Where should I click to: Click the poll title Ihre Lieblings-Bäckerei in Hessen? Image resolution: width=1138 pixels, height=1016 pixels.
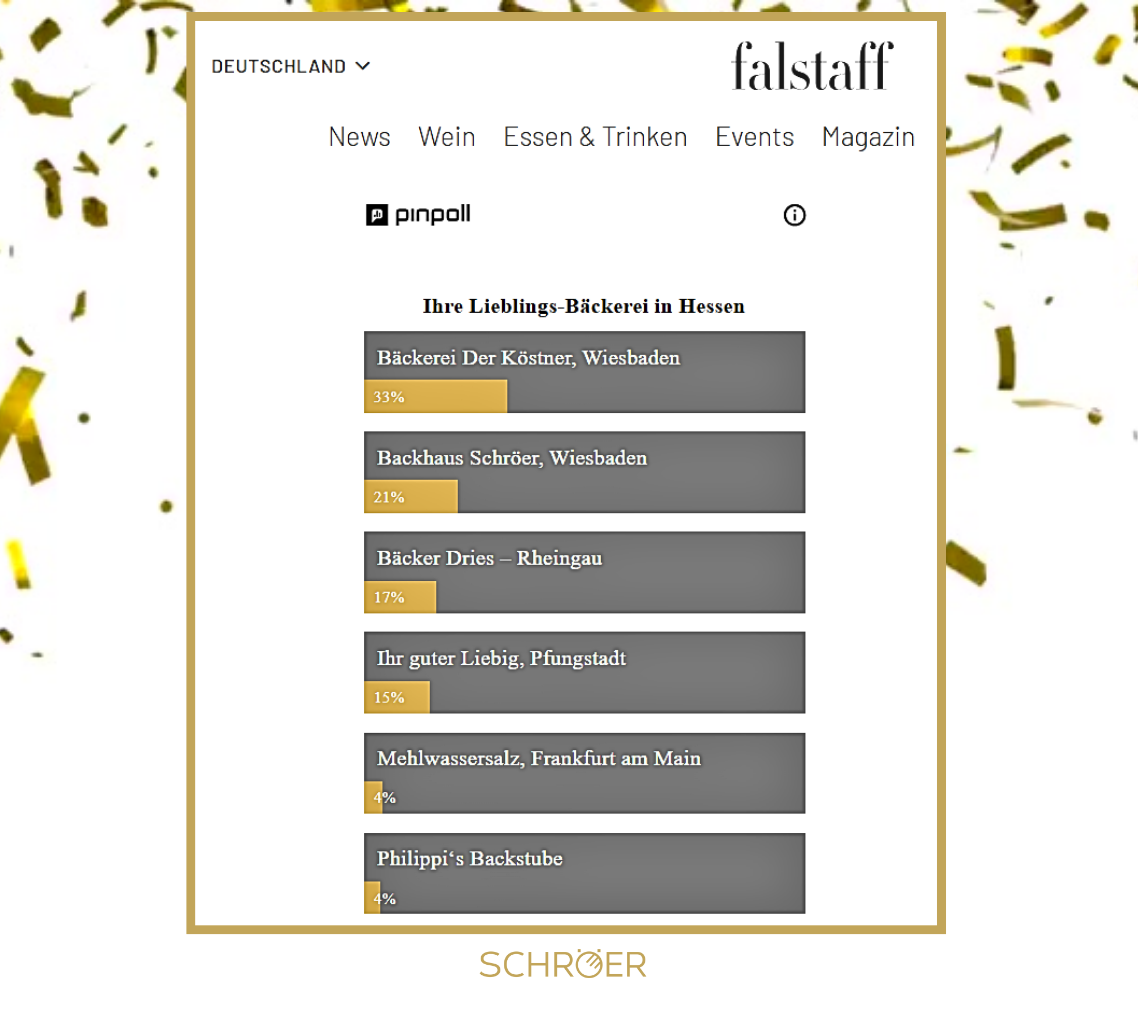[584, 306]
